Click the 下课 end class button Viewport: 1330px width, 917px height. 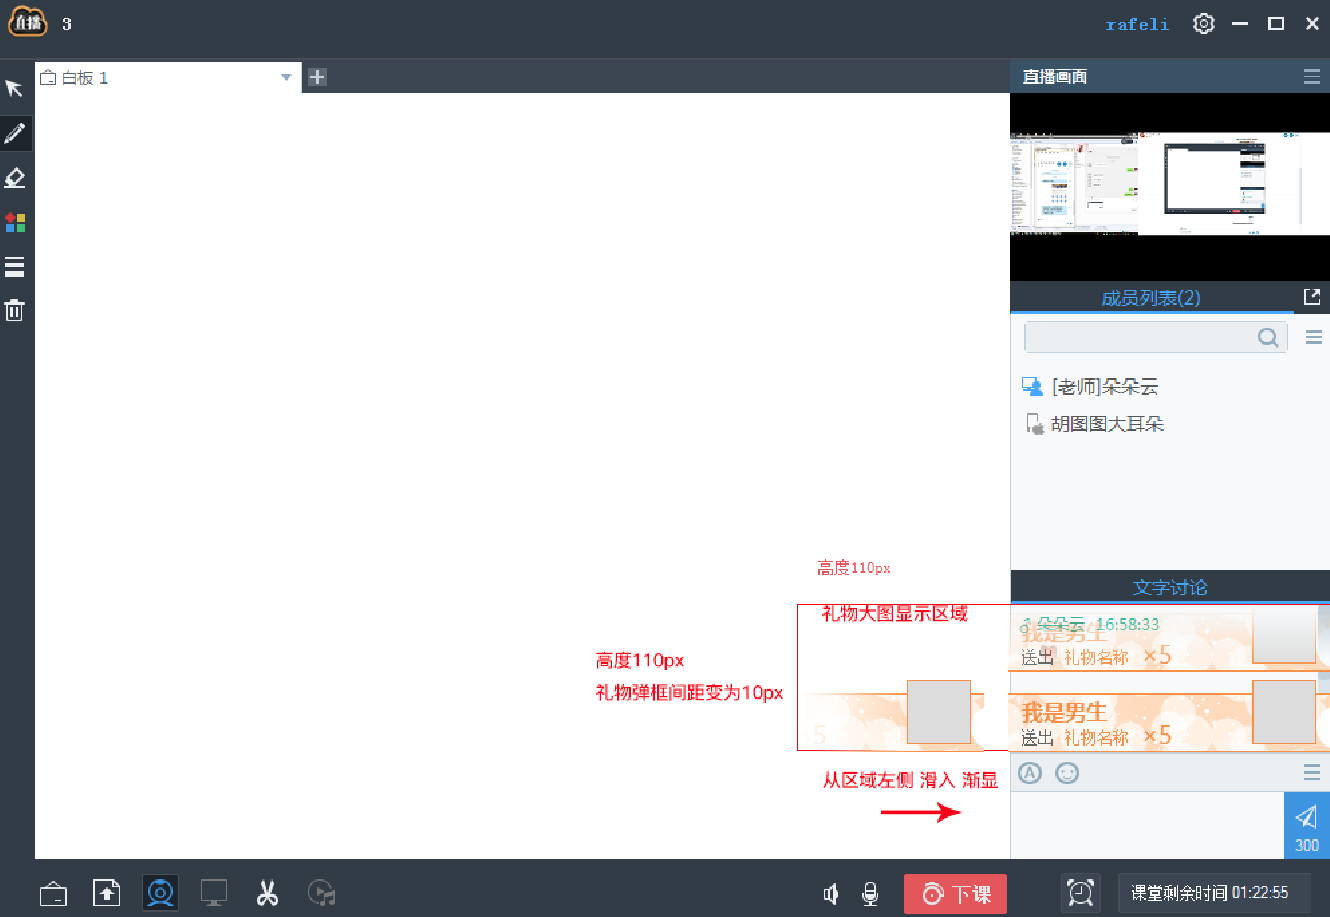click(x=955, y=893)
